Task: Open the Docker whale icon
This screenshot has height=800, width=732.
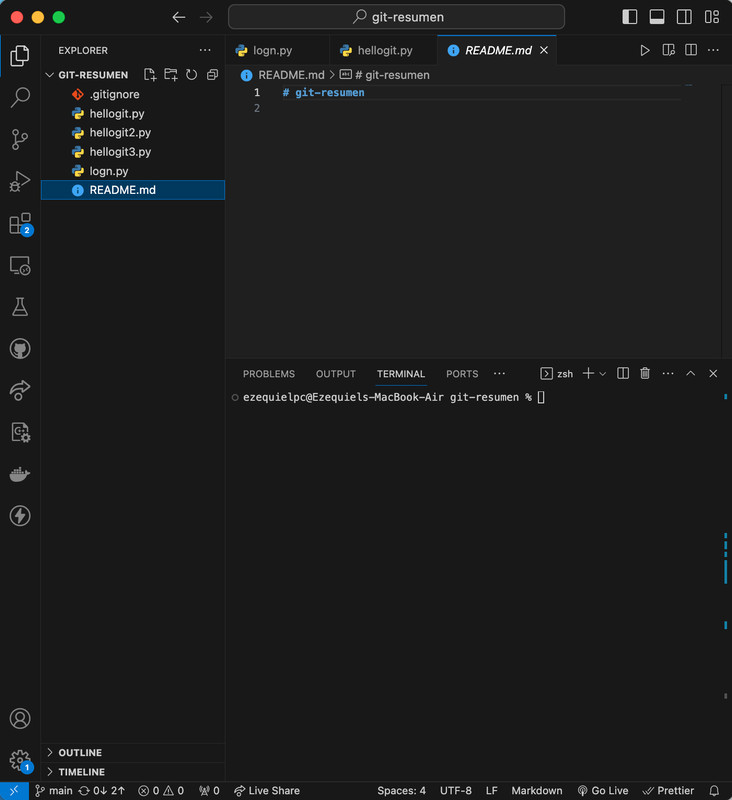Action: 20,474
